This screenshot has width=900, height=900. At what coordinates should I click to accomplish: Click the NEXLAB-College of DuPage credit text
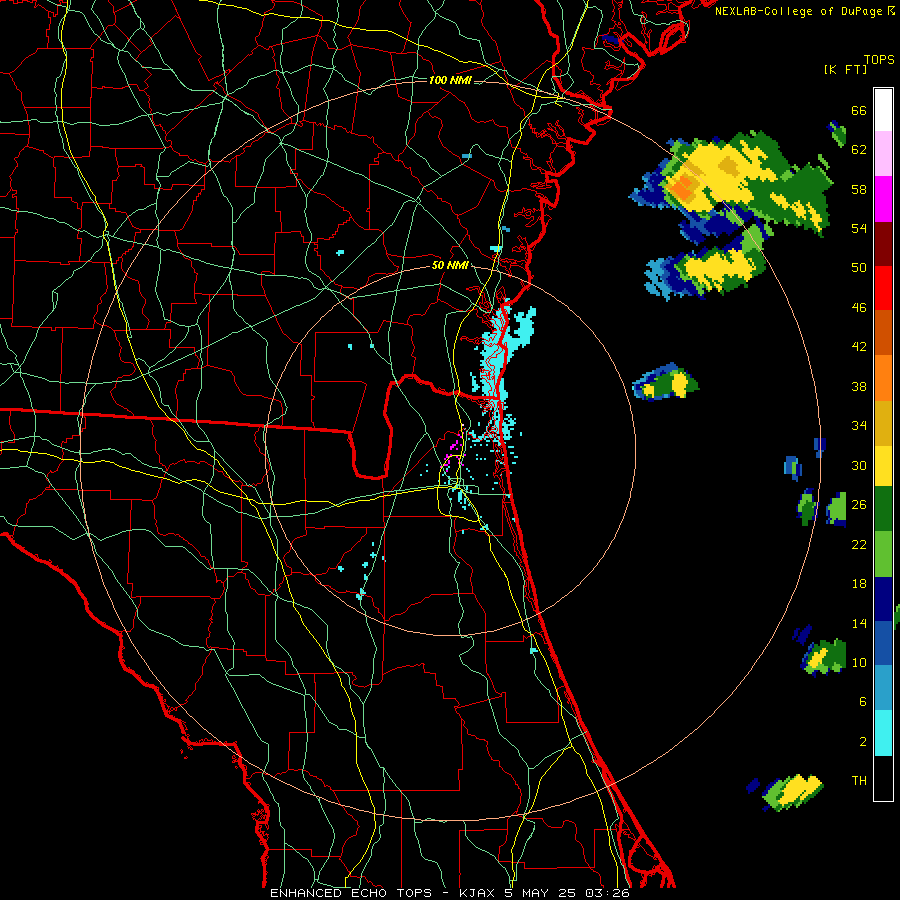point(800,11)
